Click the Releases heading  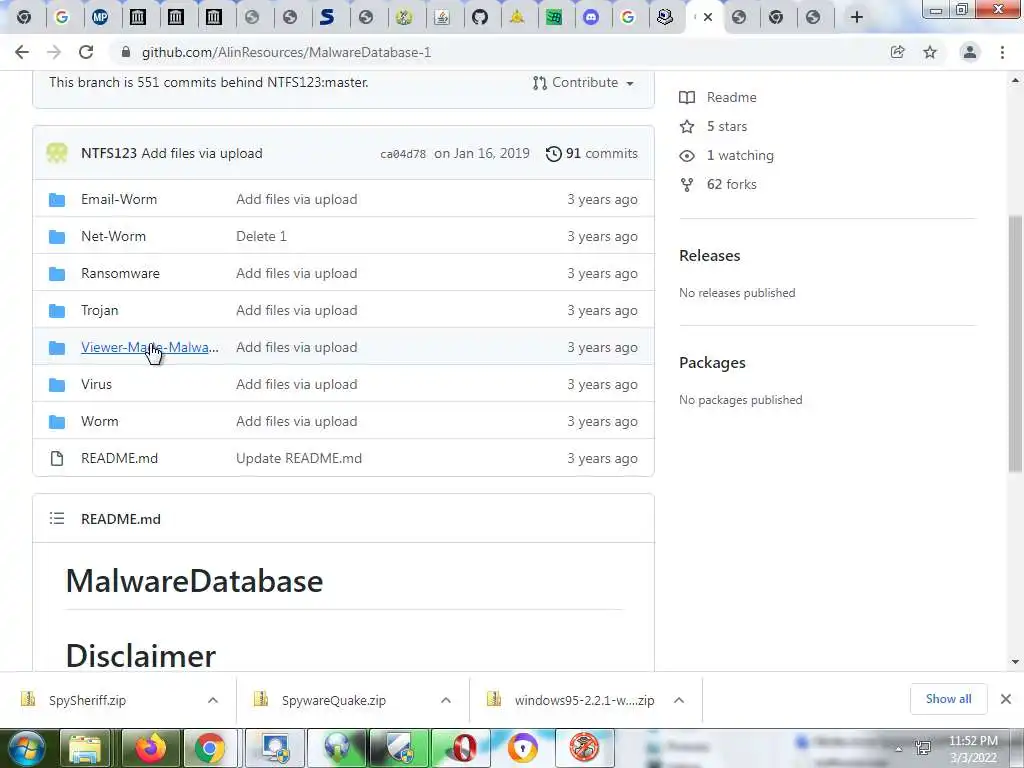coord(710,255)
